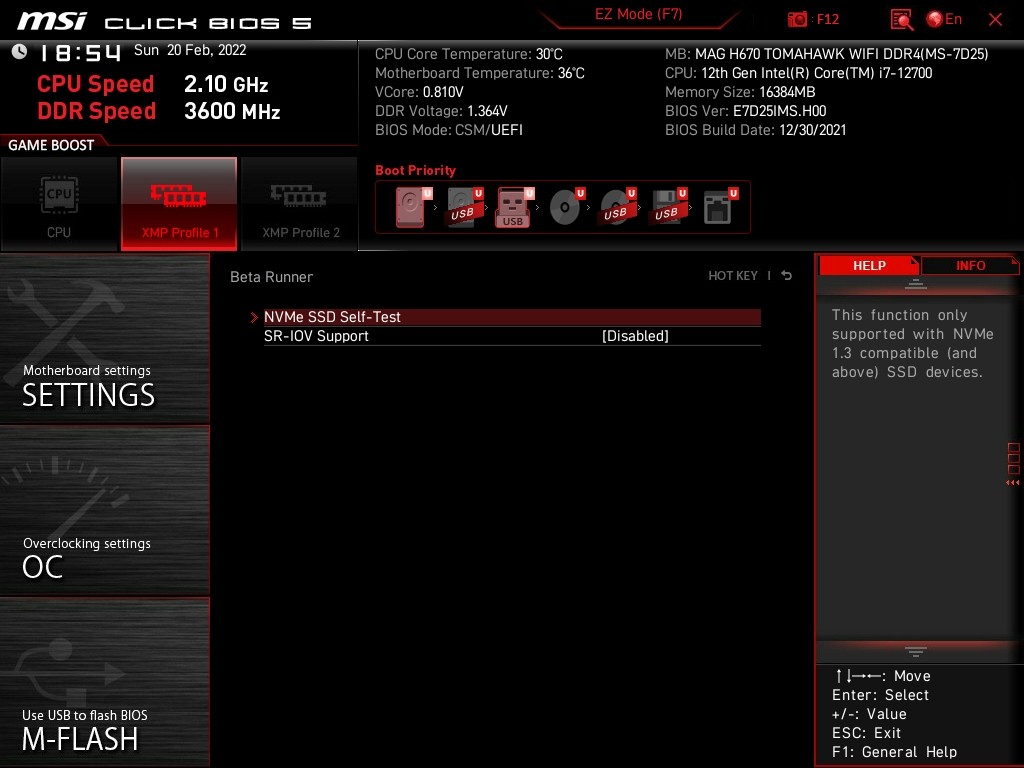Click the GAME BOOST label
Screen dimensions: 1024x768
pos(51,145)
